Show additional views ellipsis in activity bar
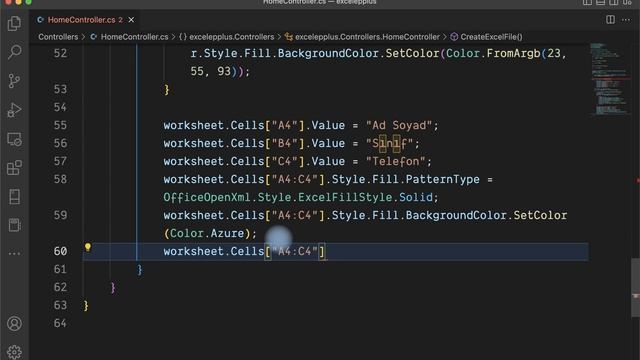Image resolution: width=640 pixels, height=360 pixels. point(14,253)
